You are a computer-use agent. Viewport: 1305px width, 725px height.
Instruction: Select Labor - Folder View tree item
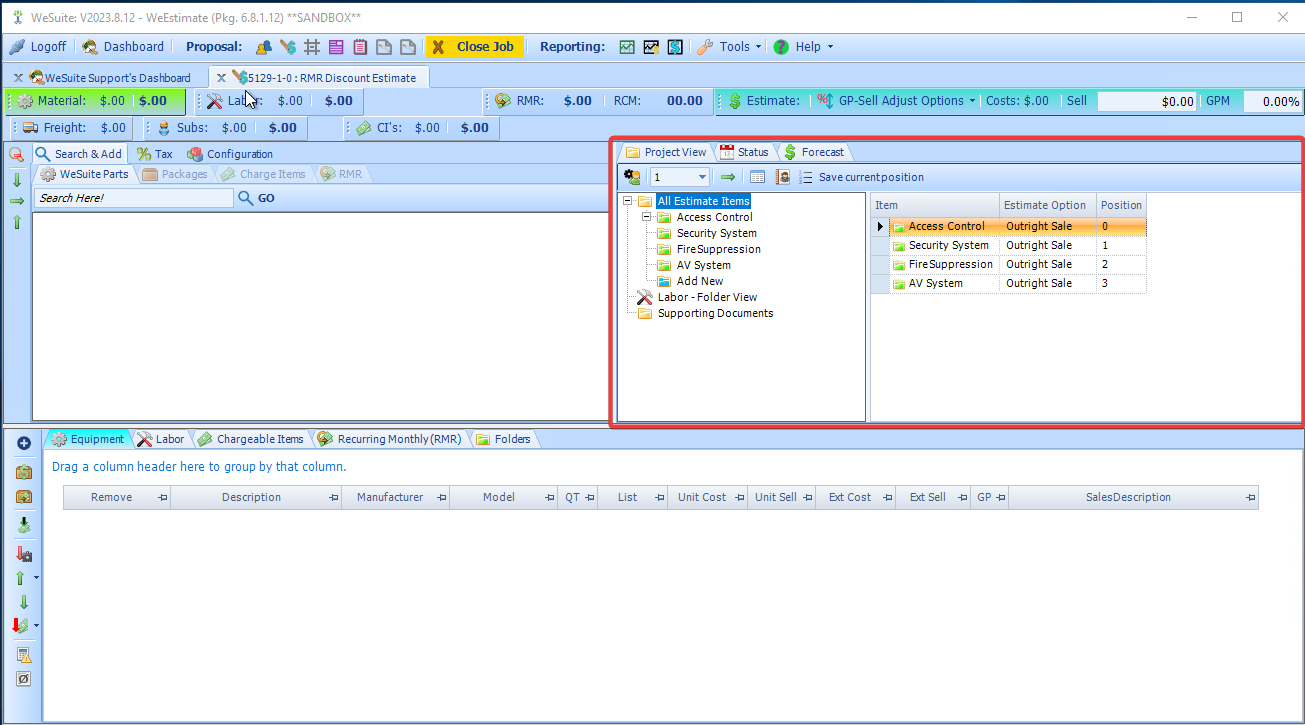click(x=707, y=297)
